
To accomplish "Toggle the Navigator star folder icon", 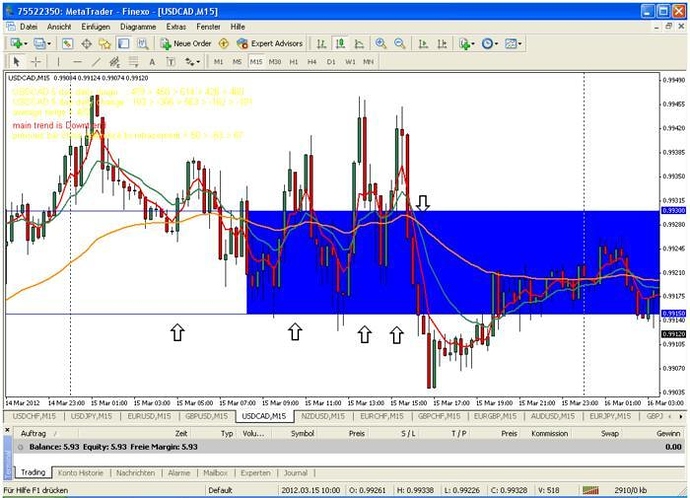I will click(105, 44).
